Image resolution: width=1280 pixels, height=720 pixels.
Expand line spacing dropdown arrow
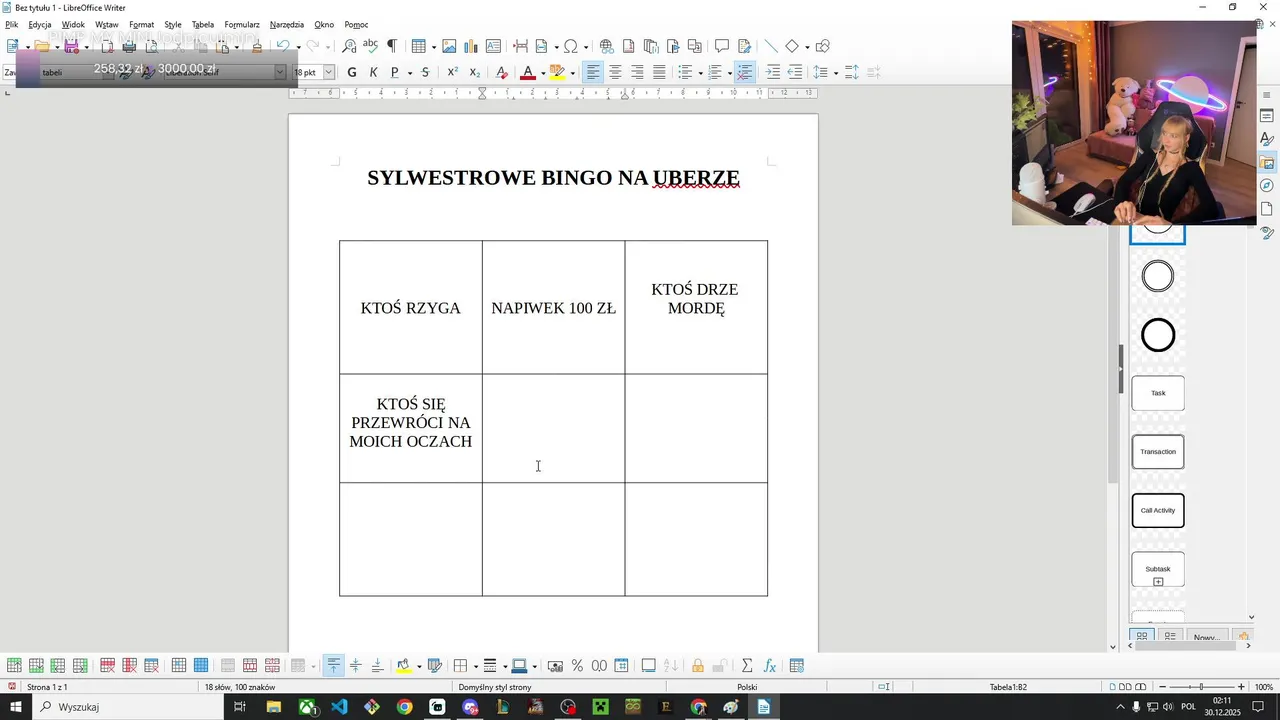(835, 73)
